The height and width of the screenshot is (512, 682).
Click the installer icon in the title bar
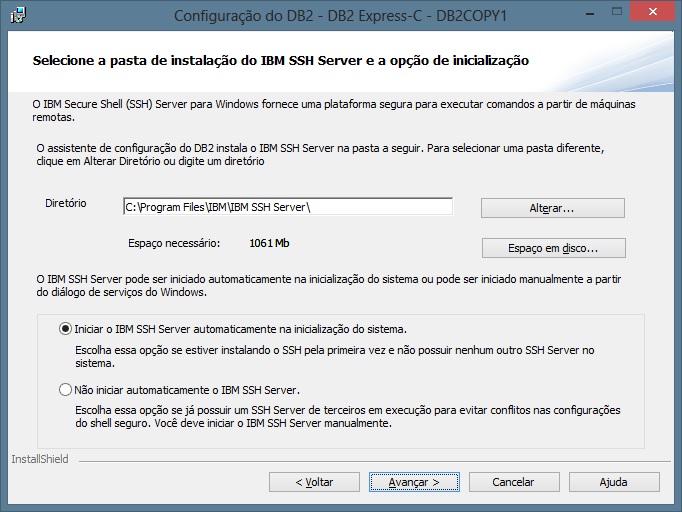[x=19, y=15]
